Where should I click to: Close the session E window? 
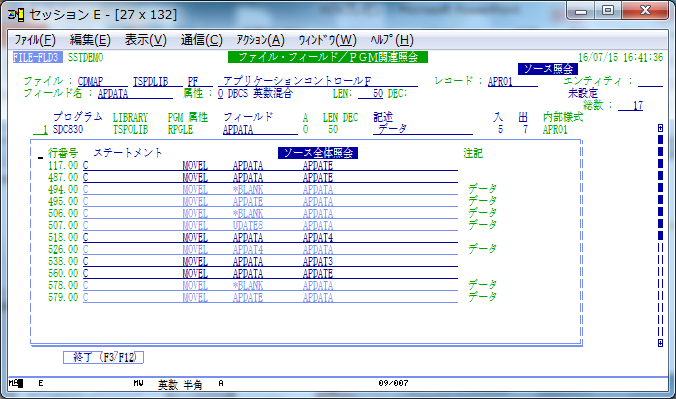click(x=646, y=10)
